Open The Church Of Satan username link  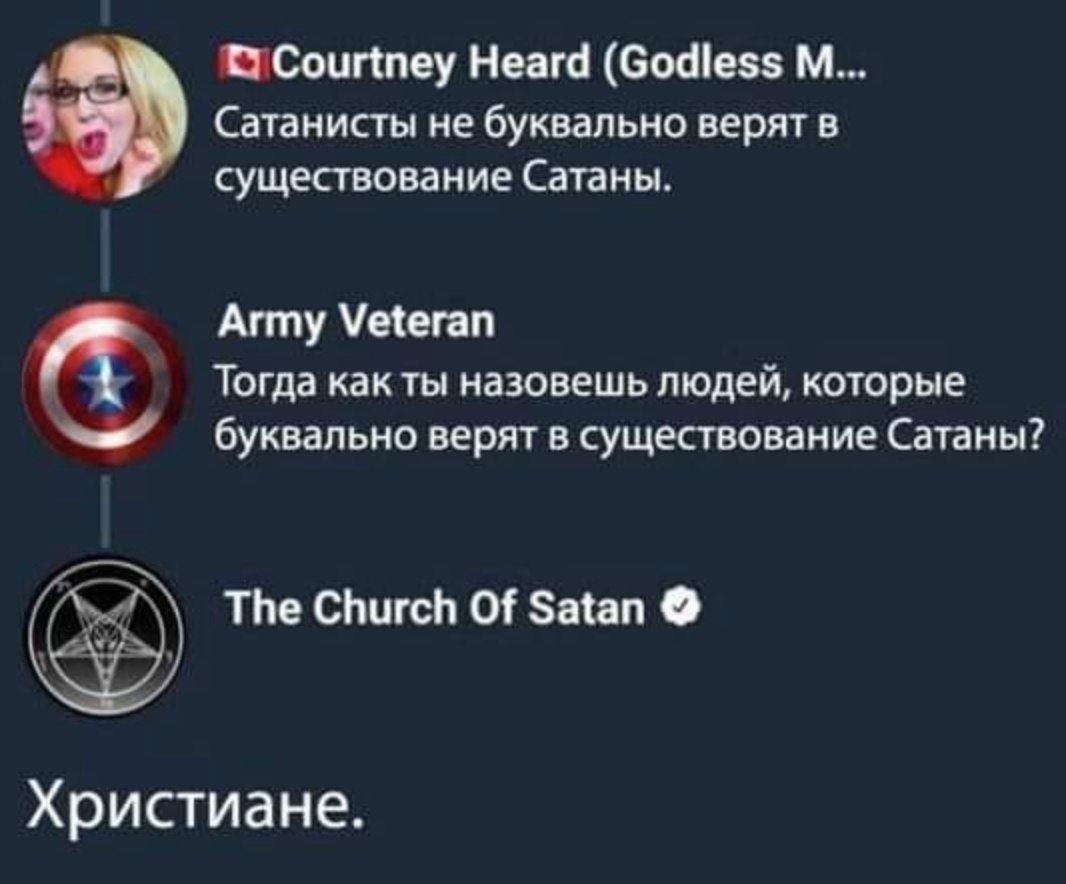coord(435,608)
